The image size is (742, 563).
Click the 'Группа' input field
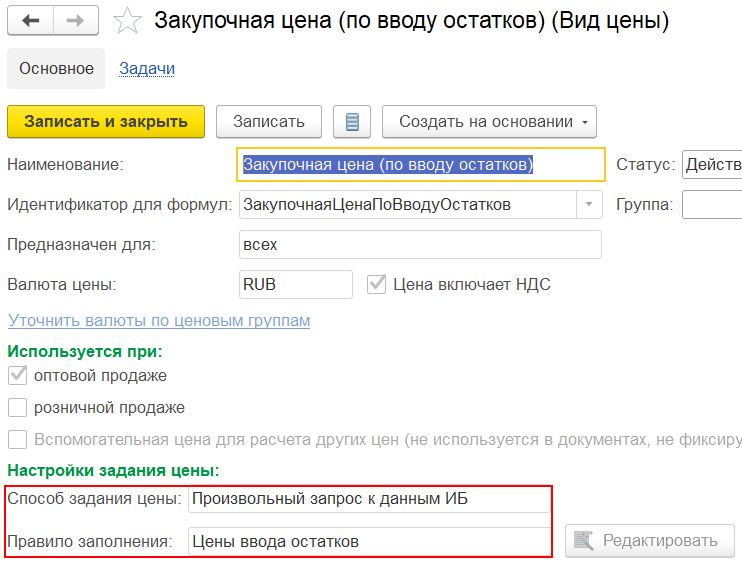(x=711, y=205)
